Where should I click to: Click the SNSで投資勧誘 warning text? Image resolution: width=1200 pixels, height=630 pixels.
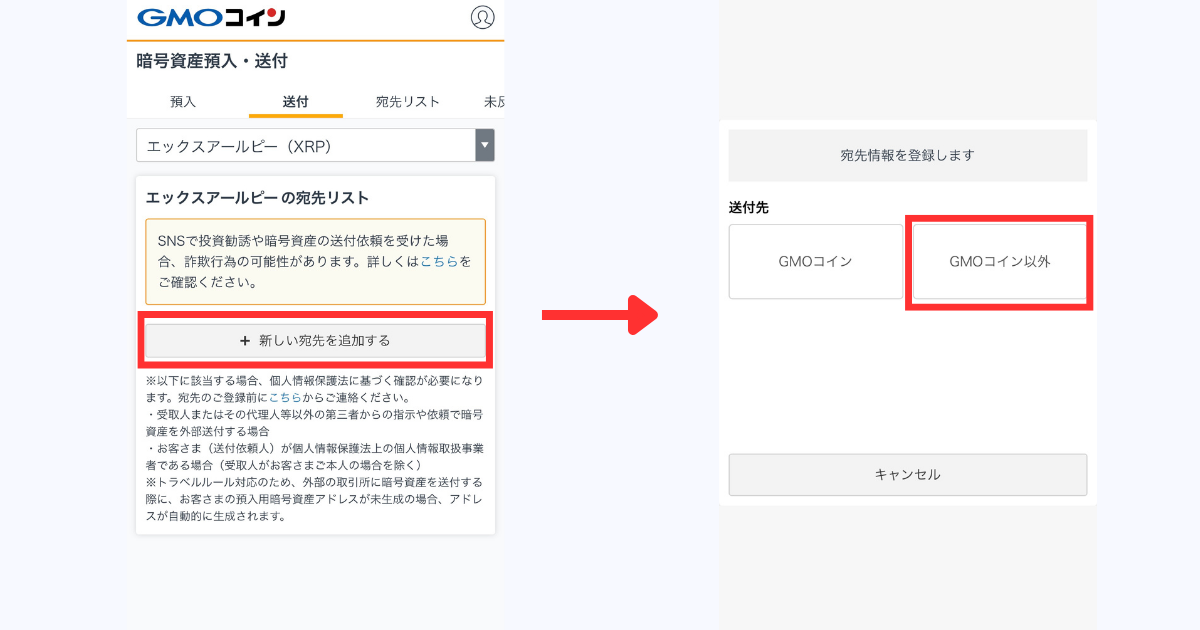(x=315, y=261)
